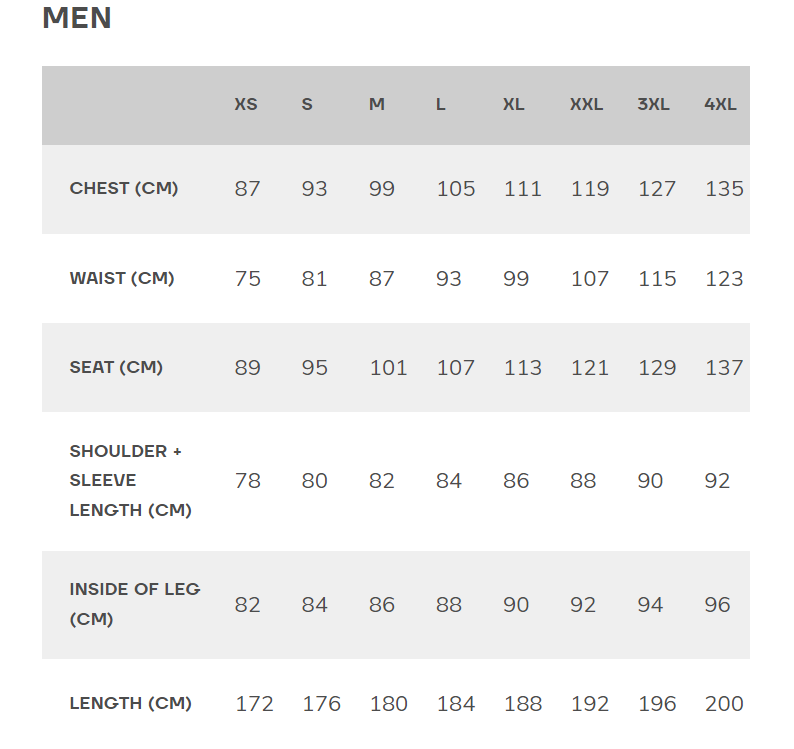Viewport: 794px width, 749px height.
Task: Click the CHEST (CM) row label
Action: [124, 188]
